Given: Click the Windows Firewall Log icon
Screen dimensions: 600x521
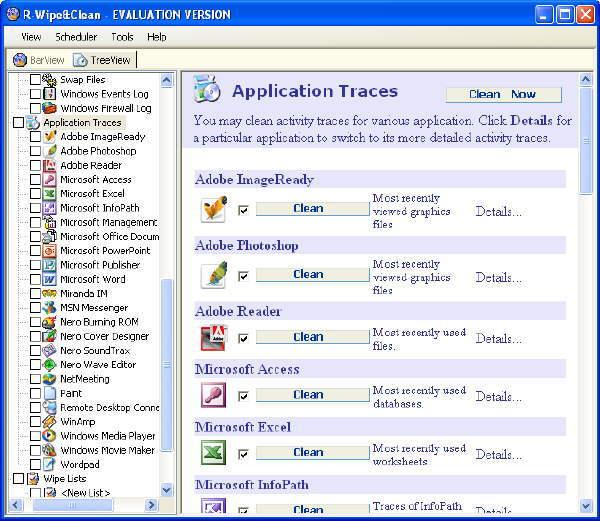Looking at the screenshot, I should [x=50, y=108].
